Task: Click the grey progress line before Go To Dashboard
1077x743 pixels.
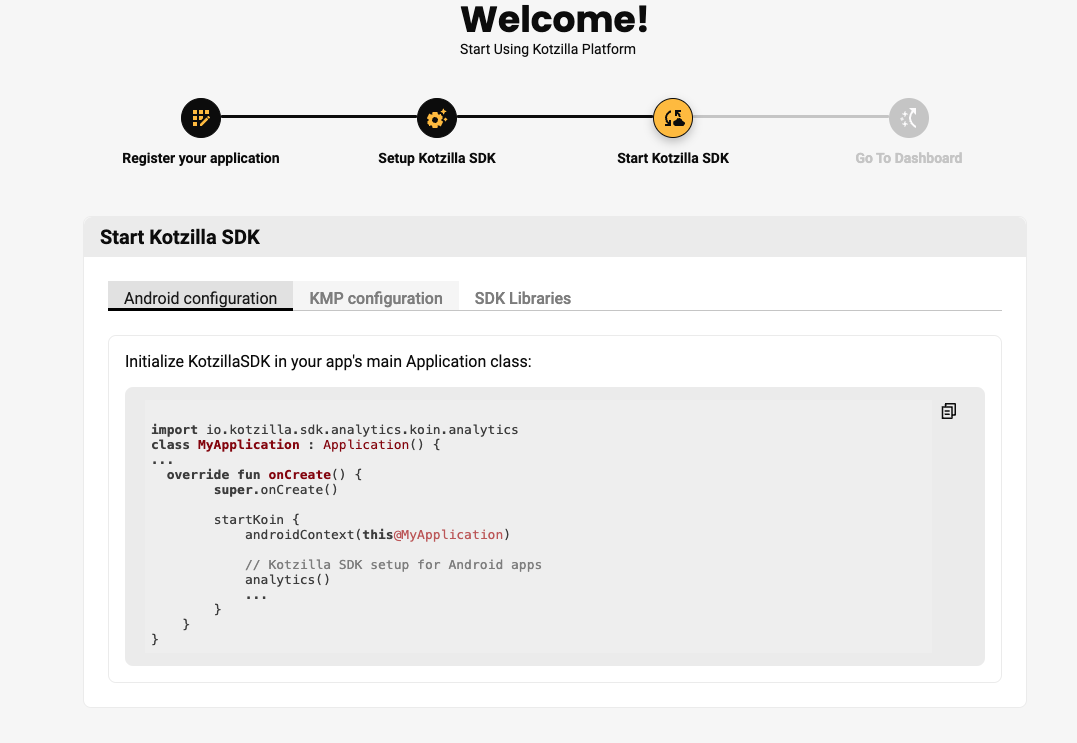Action: (791, 117)
